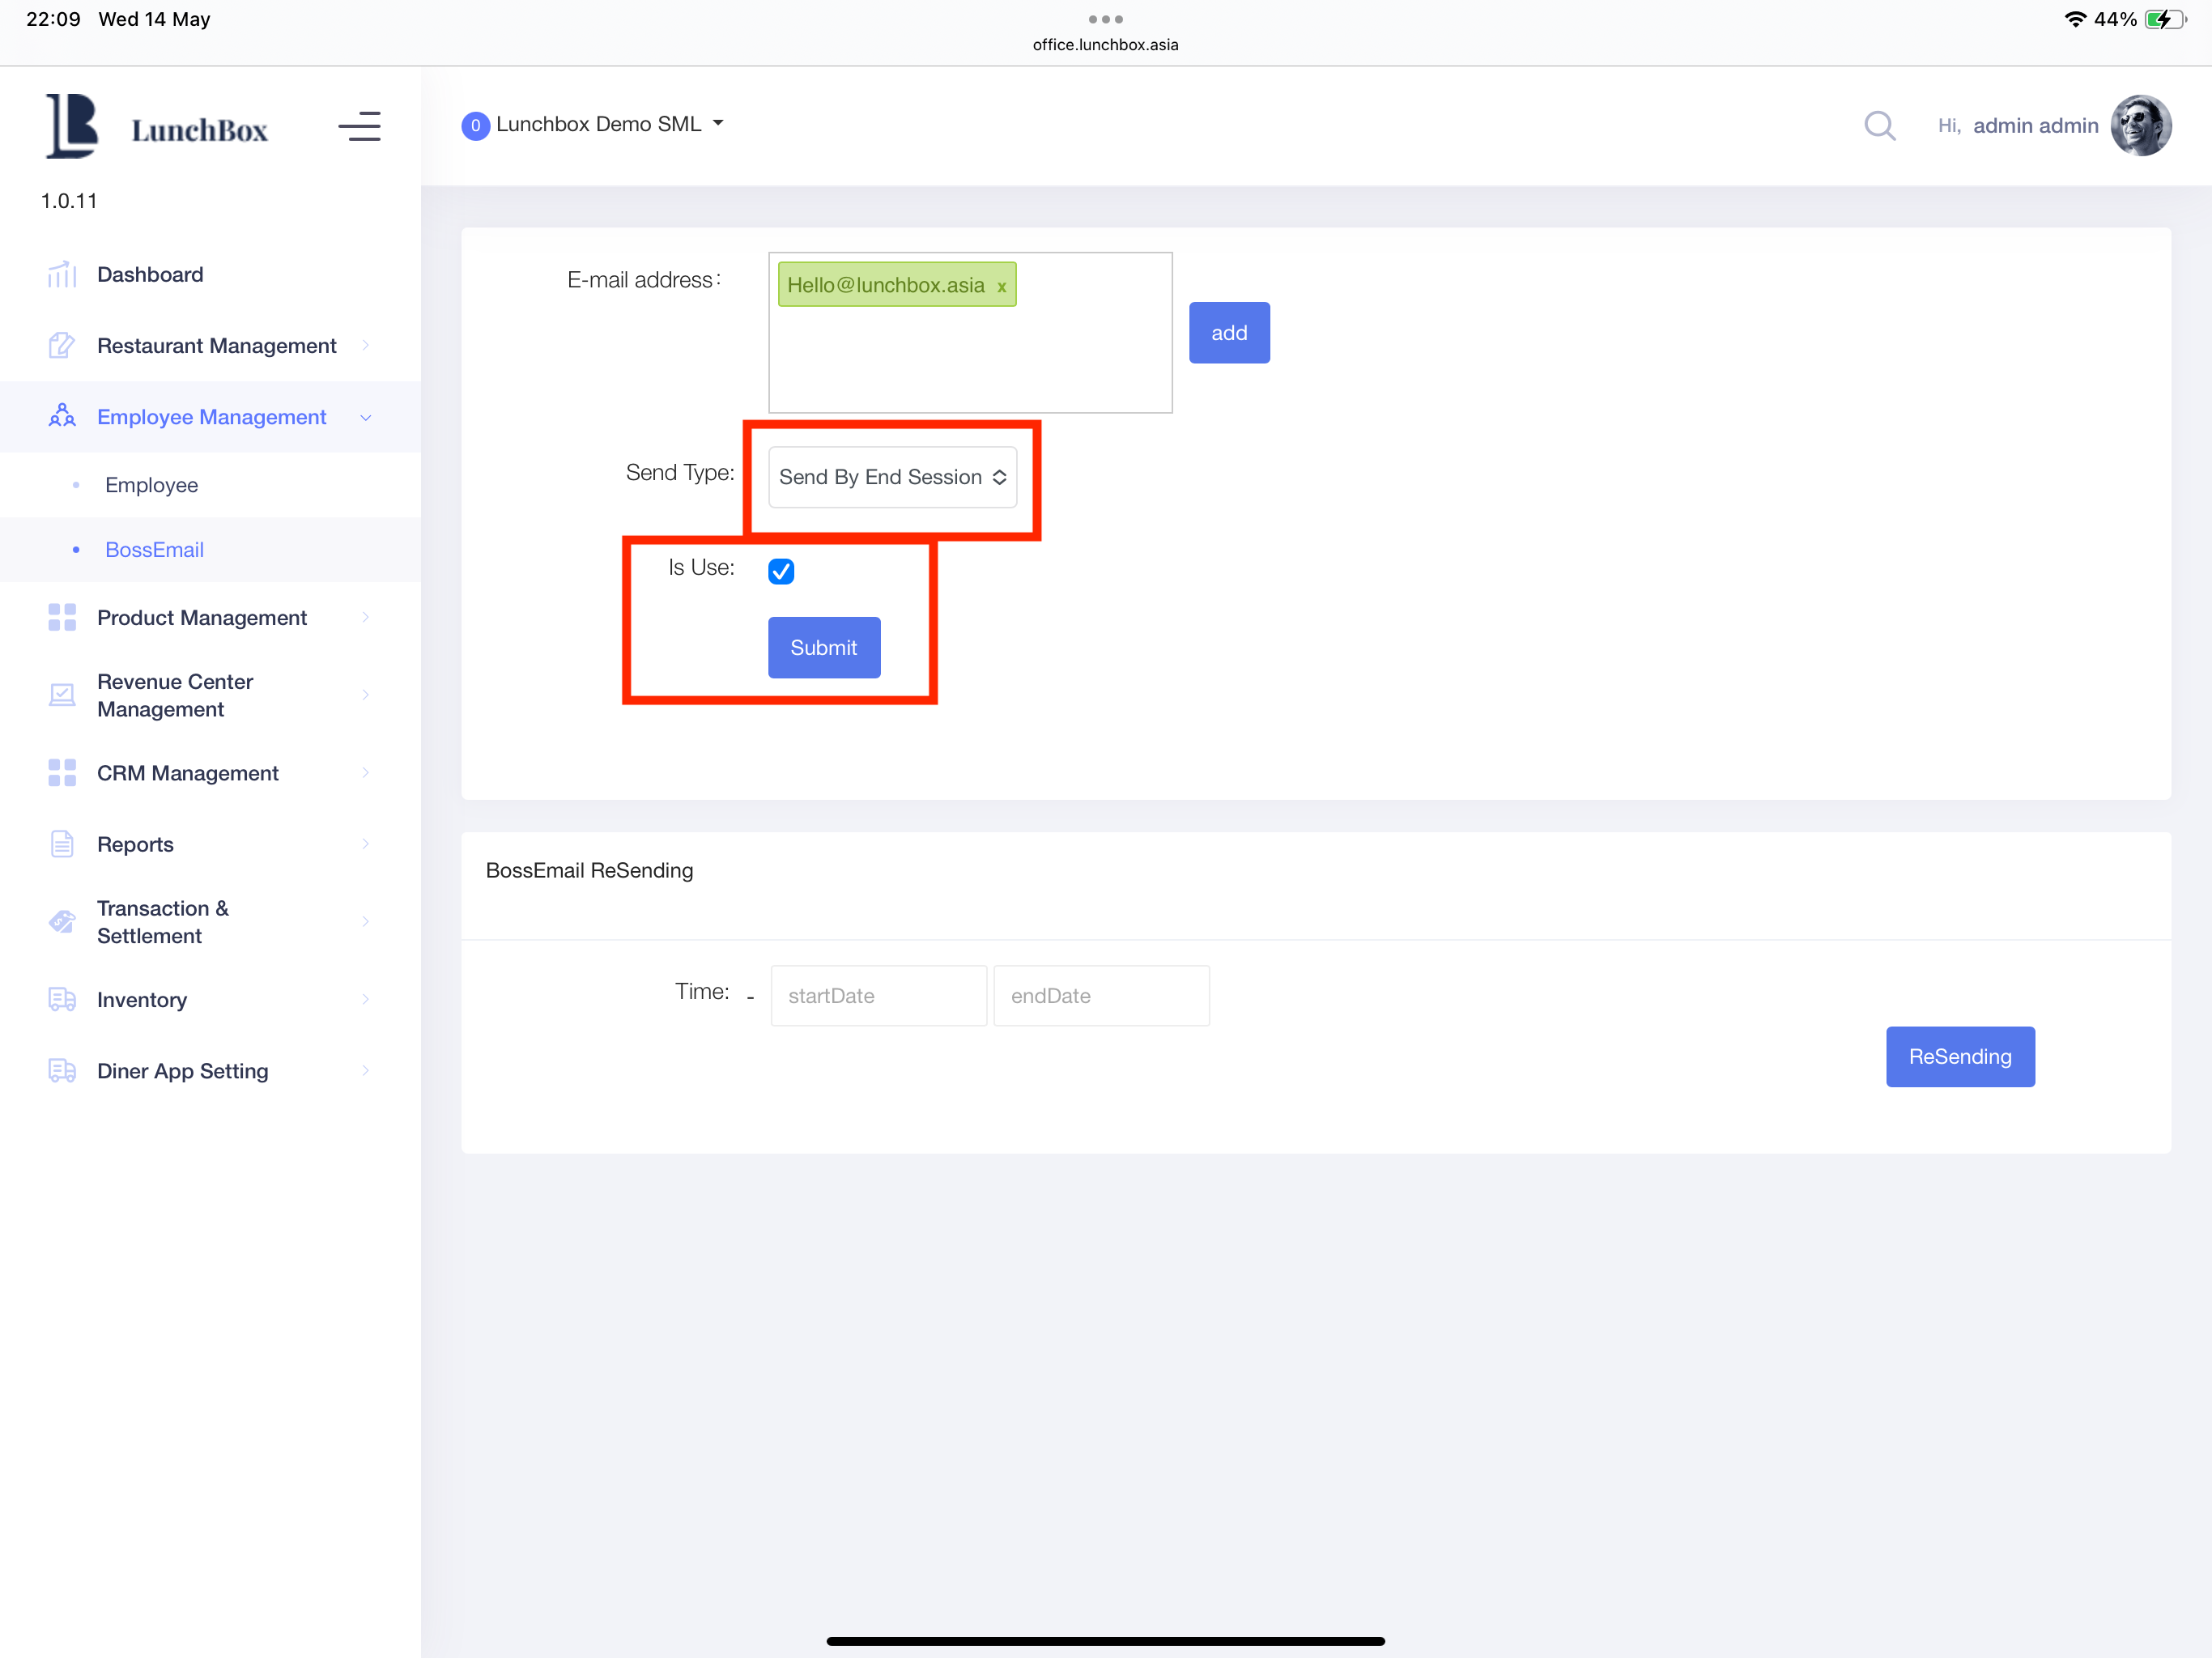Viewport: 2212px width, 1658px height.
Task: Click the add email button
Action: [1229, 333]
